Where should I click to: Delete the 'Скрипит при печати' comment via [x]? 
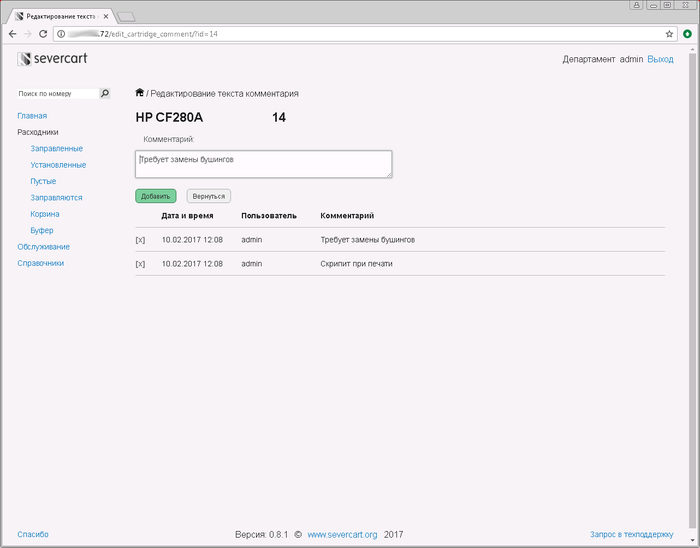(x=140, y=264)
